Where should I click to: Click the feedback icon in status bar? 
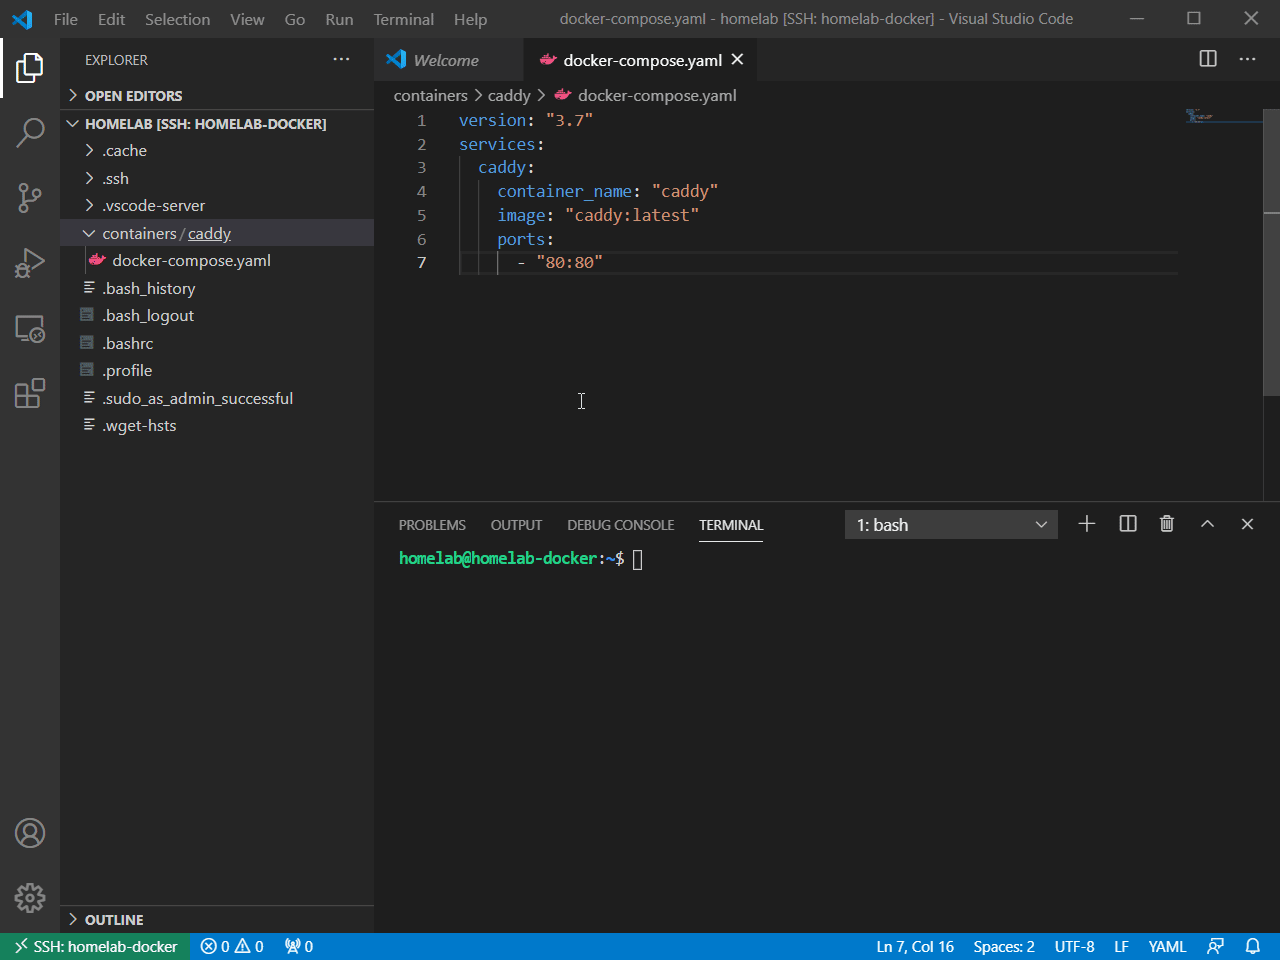1215,946
